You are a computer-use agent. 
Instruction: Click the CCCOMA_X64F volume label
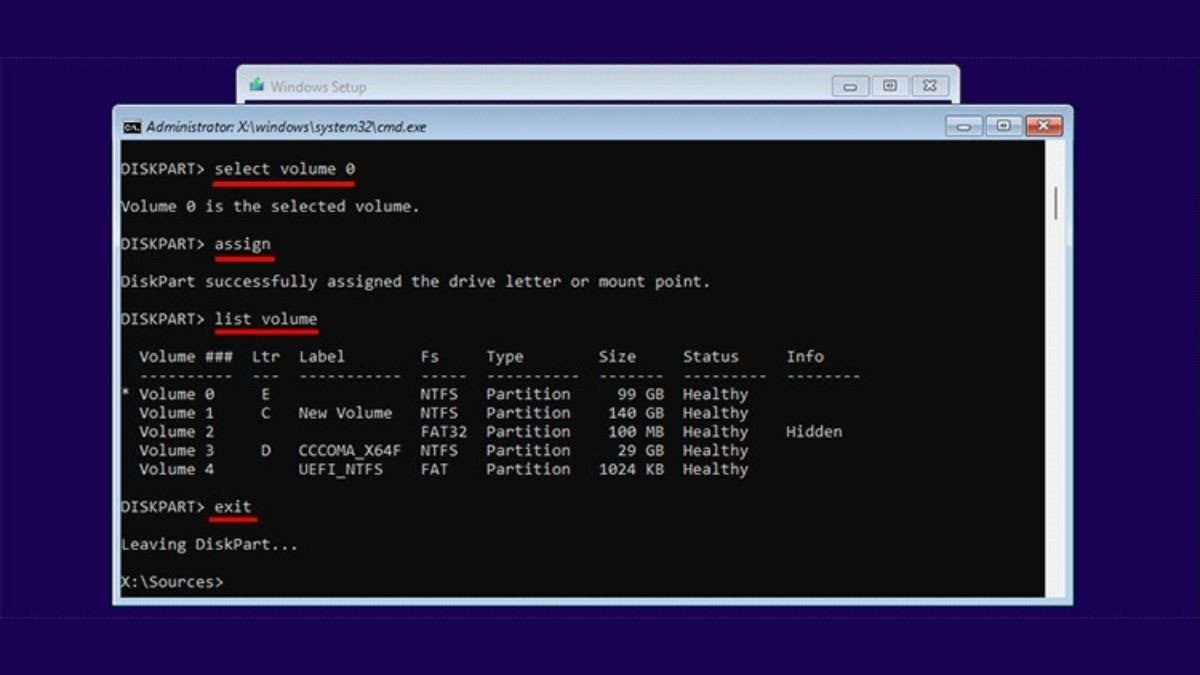coord(349,451)
